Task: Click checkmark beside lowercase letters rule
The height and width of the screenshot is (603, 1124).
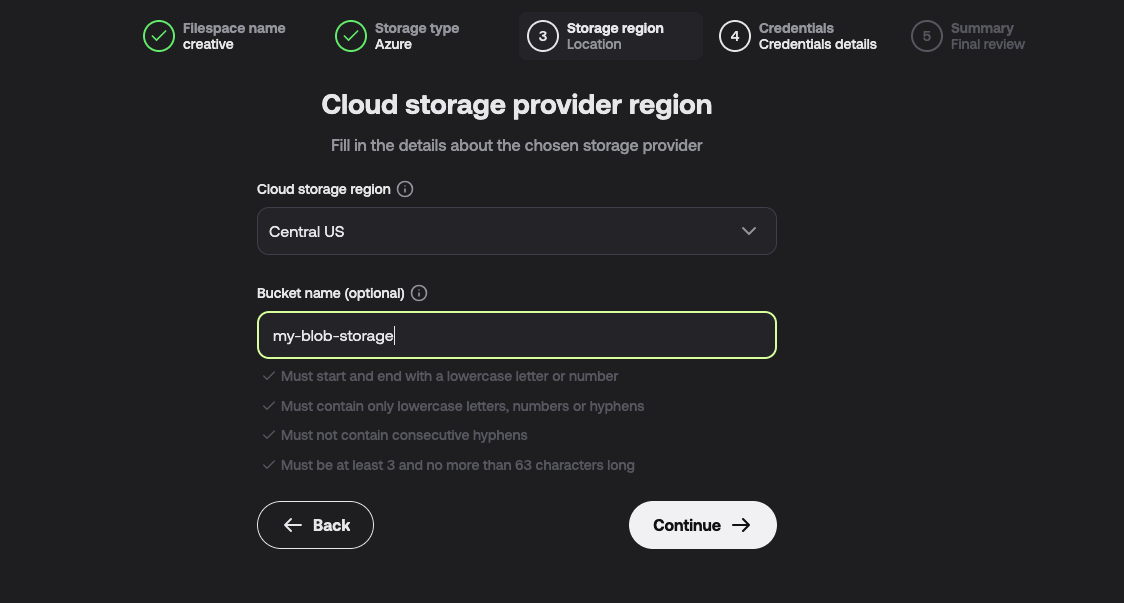Action: point(269,407)
